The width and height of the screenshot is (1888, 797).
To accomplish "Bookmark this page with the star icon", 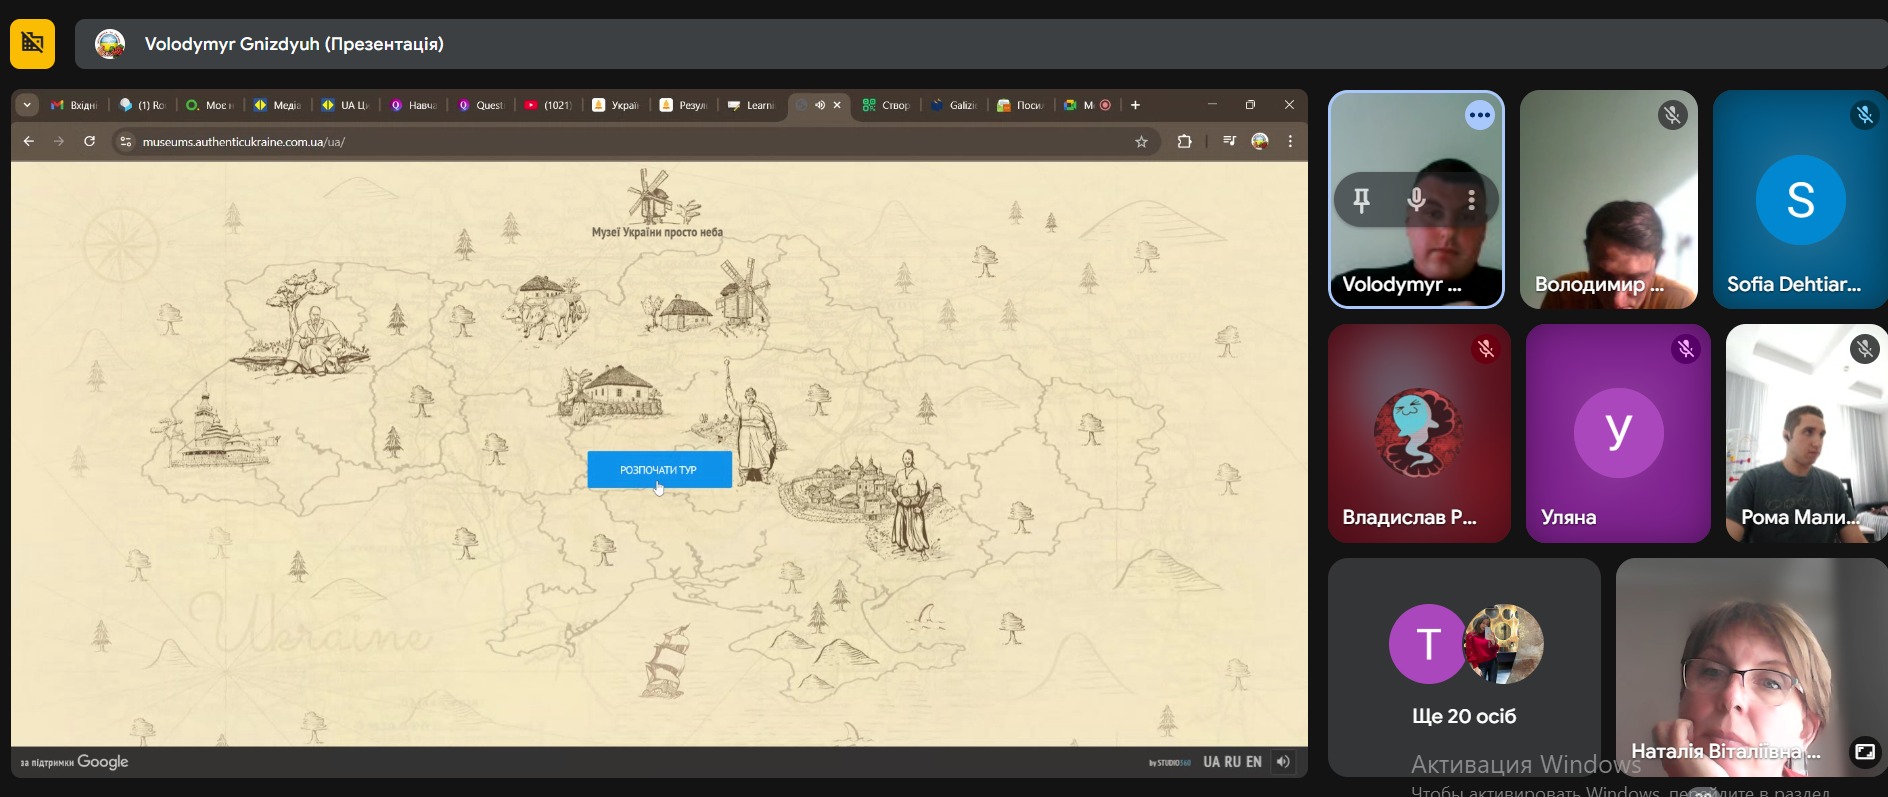I will 1141,142.
